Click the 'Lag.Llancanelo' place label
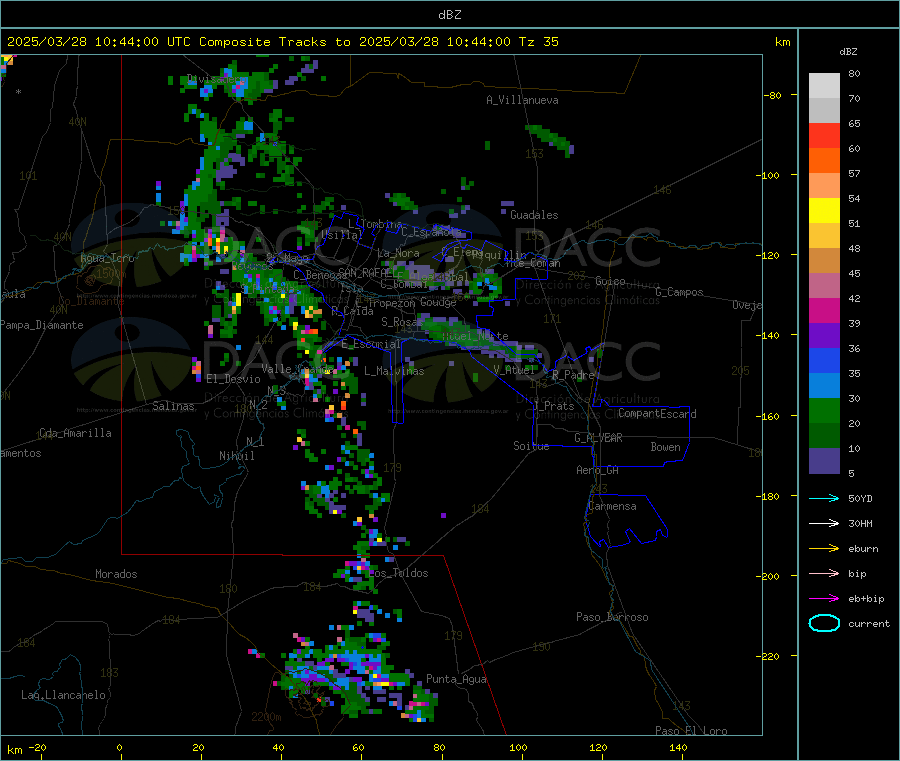This screenshot has width=900, height=761. tap(63, 695)
